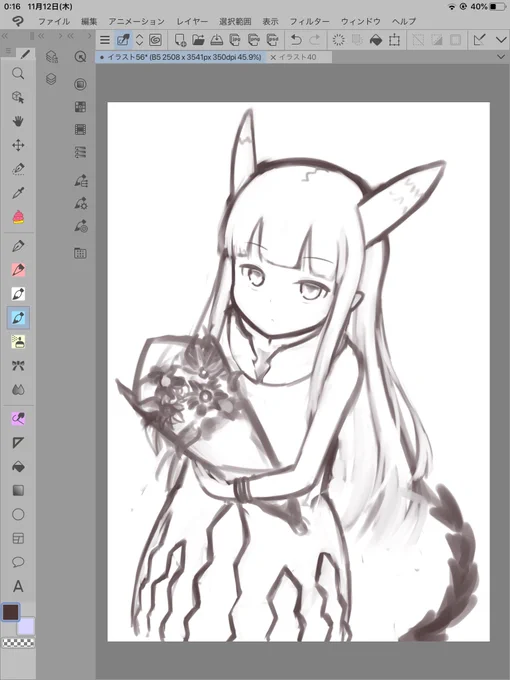Click the Fill bucket icon in command bar
The image size is (510, 680).
click(376, 40)
